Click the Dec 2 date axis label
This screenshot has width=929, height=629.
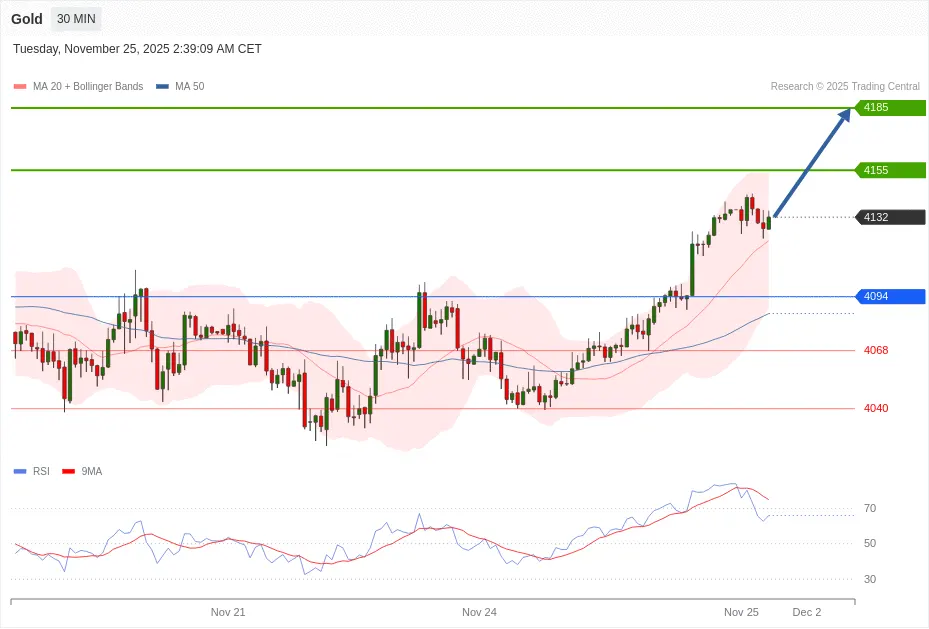[x=807, y=612]
